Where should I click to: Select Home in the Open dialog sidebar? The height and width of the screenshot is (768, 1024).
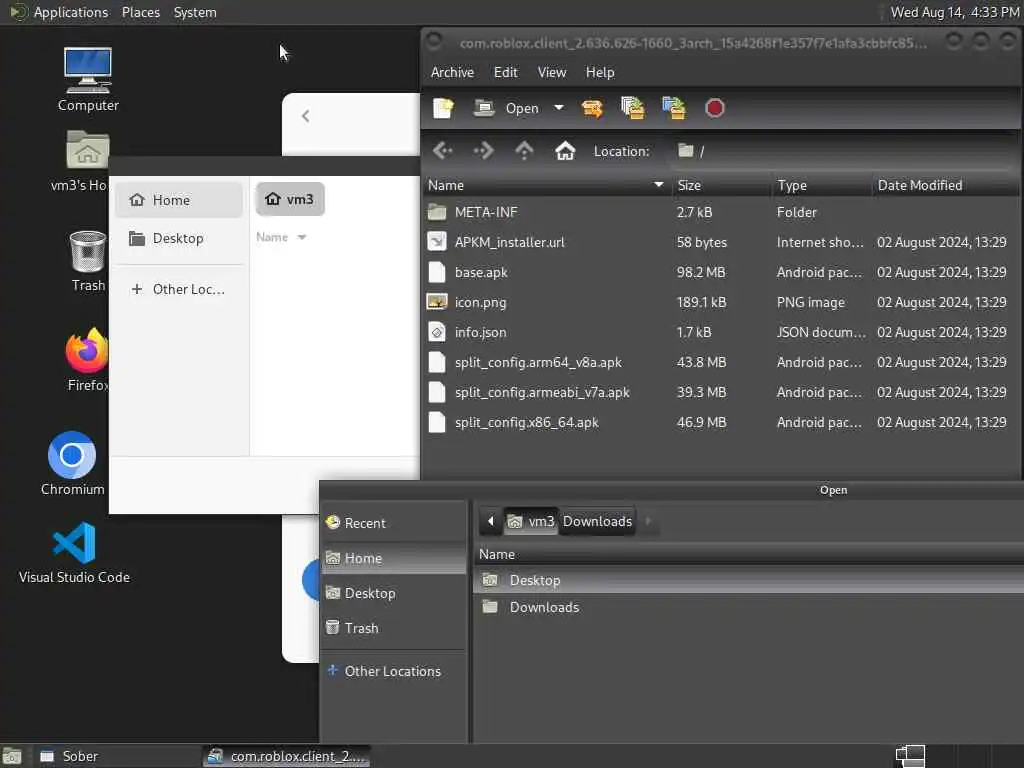394,558
